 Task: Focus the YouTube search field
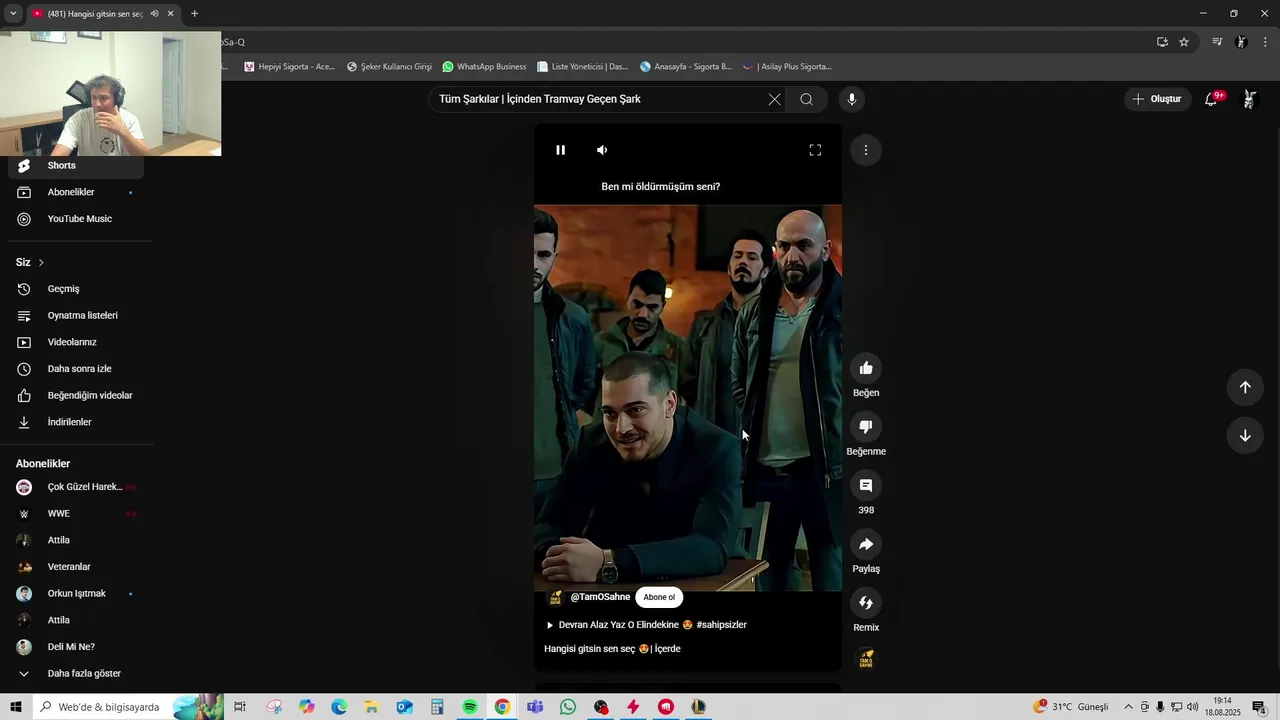pyautogui.click(x=596, y=99)
